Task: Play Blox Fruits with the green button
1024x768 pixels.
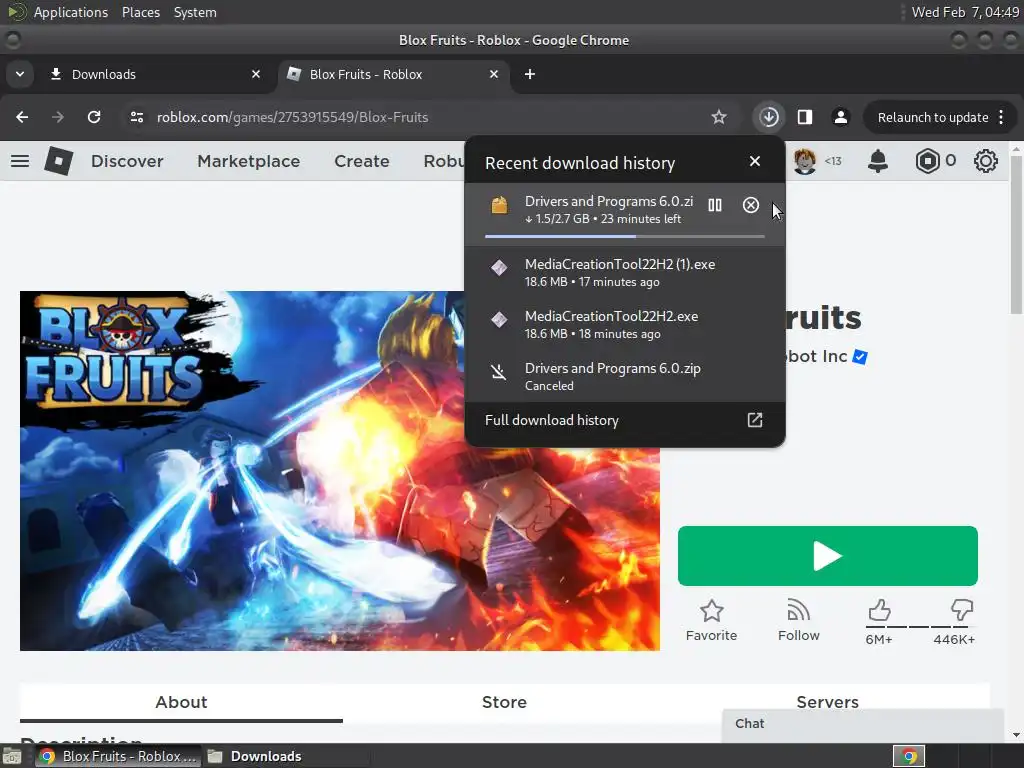Action: (827, 556)
